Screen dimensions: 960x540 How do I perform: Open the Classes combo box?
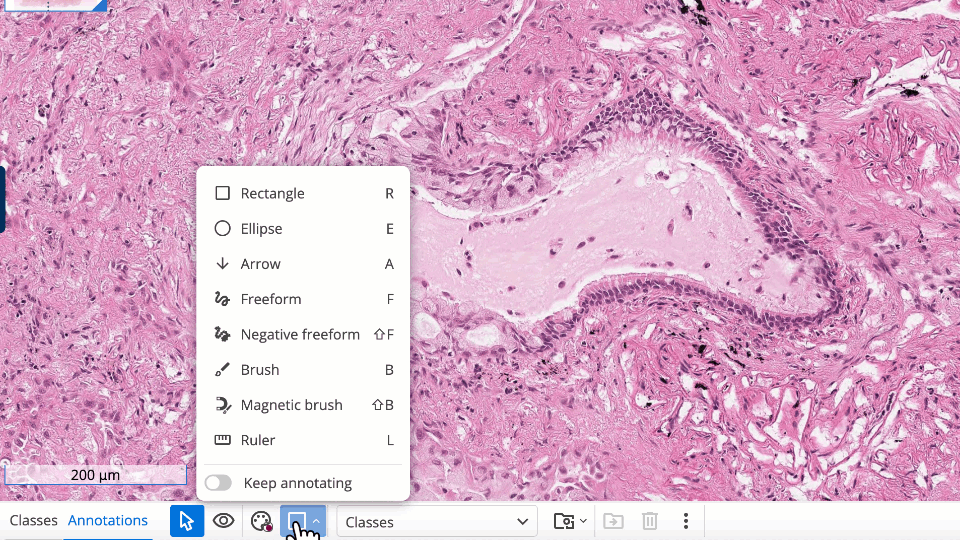pyautogui.click(x=437, y=521)
